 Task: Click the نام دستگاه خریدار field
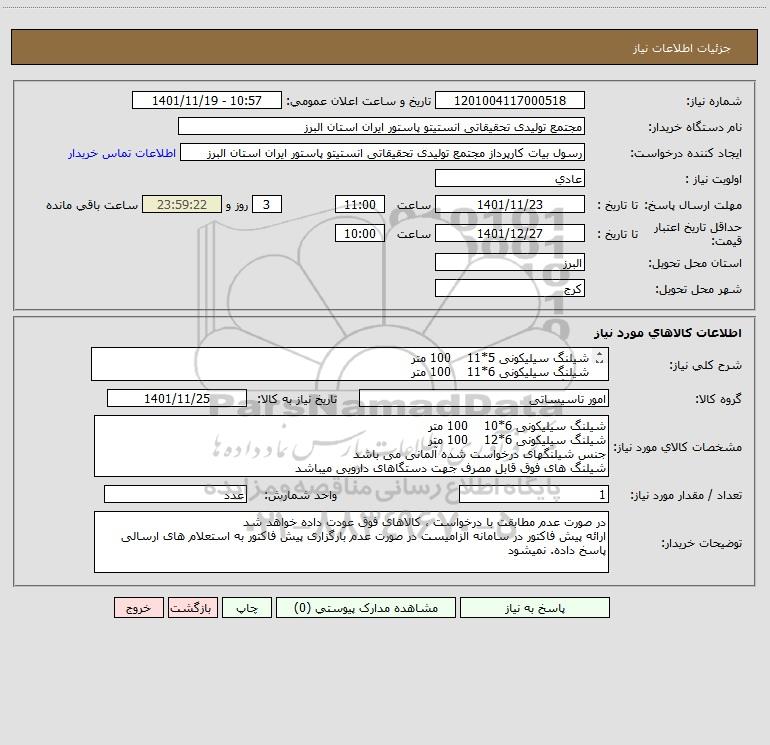pos(381,126)
